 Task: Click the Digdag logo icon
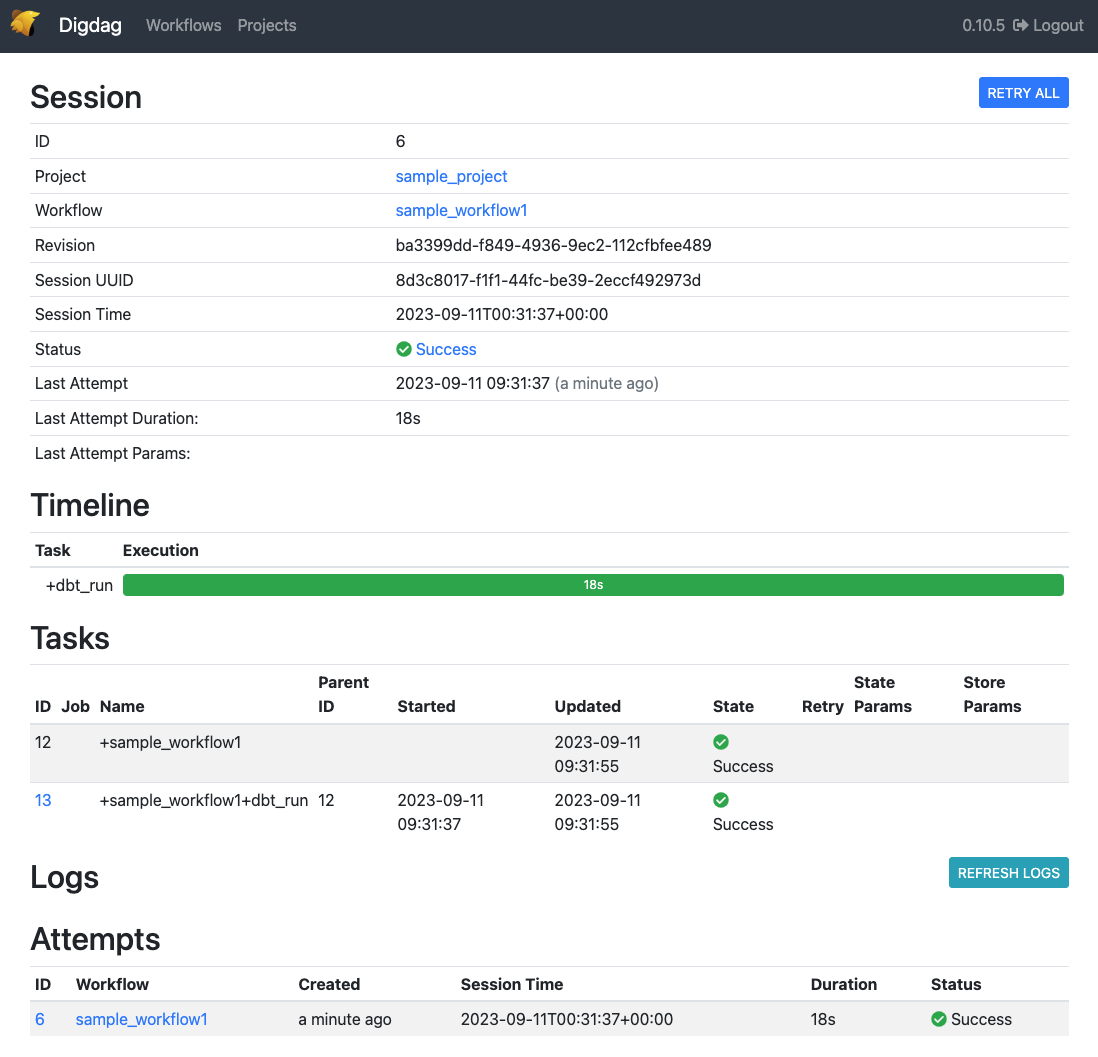tap(26, 24)
